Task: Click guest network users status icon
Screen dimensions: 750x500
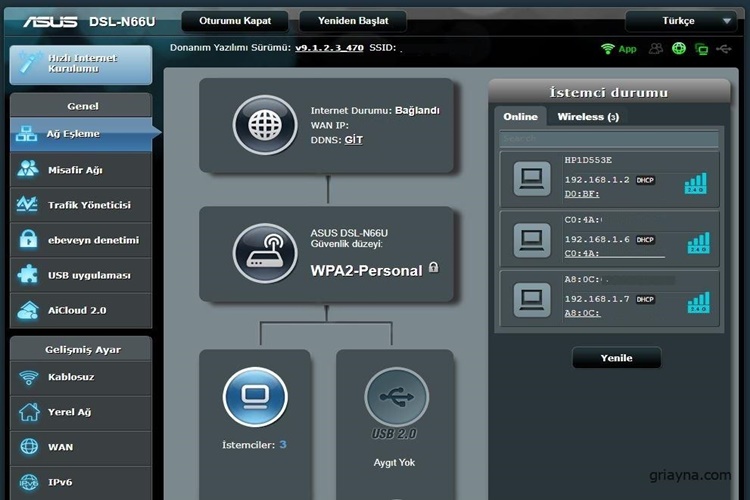Action: point(656,48)
